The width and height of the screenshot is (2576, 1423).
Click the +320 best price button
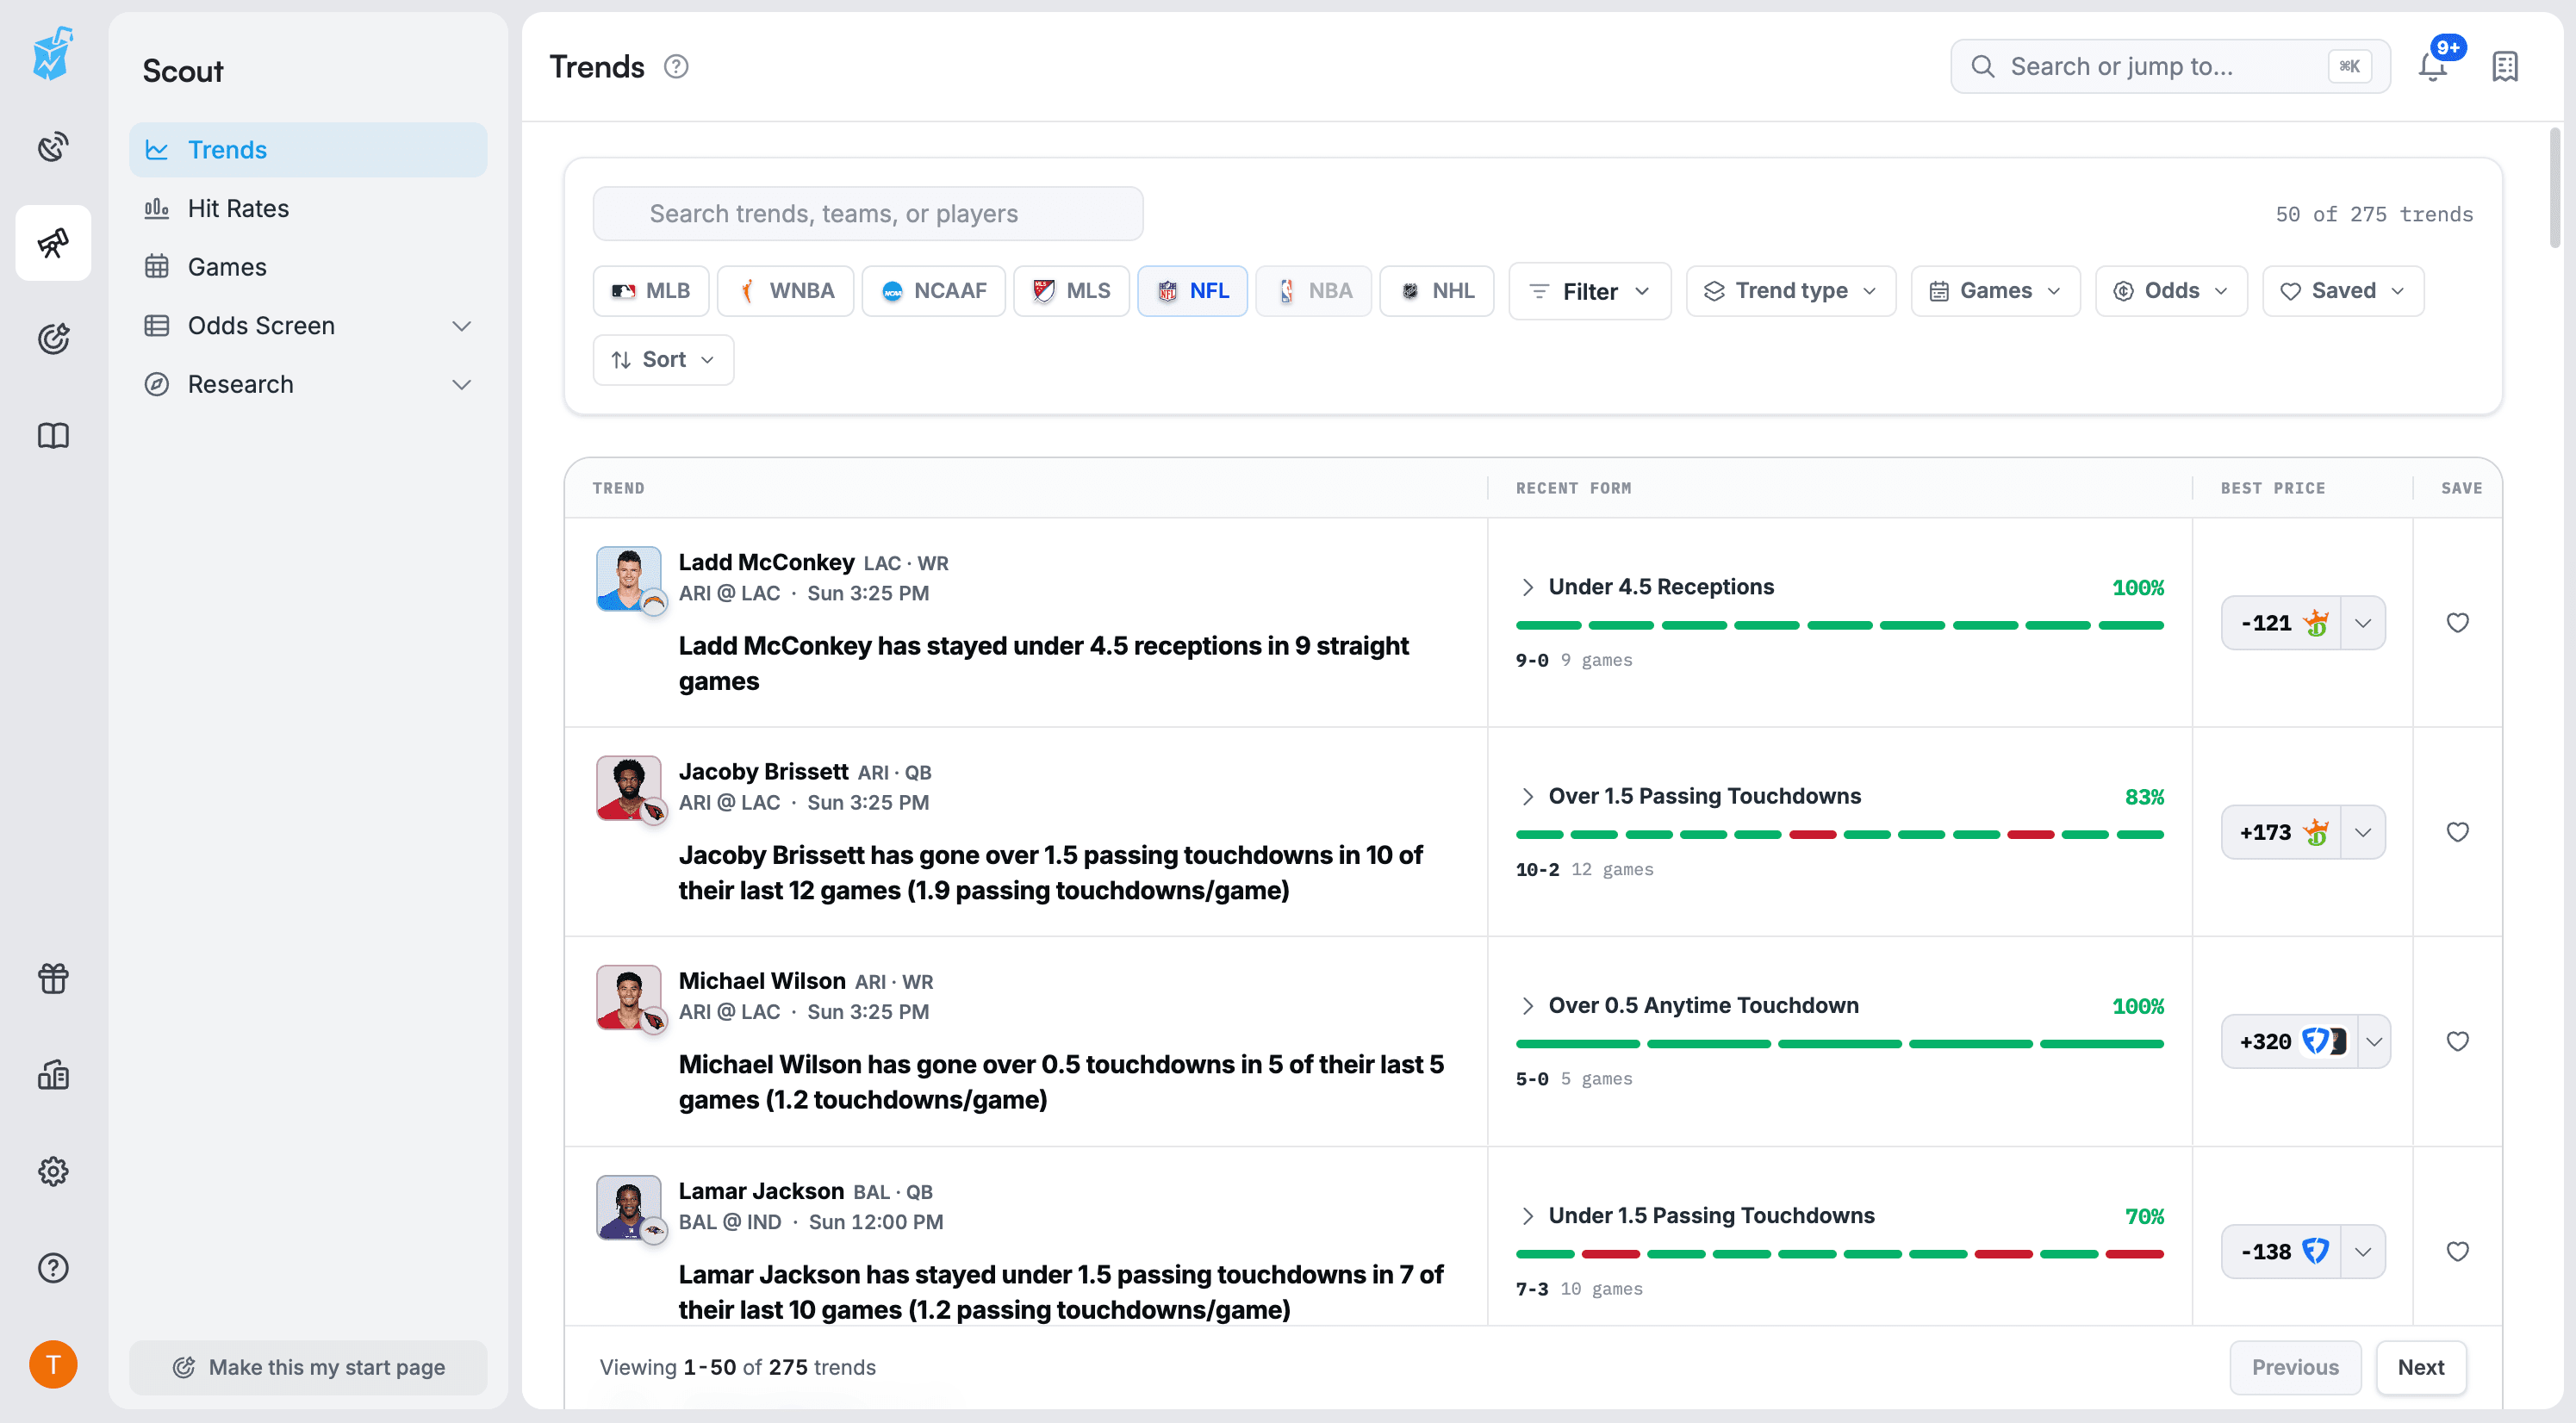tap(2290, 1041)
